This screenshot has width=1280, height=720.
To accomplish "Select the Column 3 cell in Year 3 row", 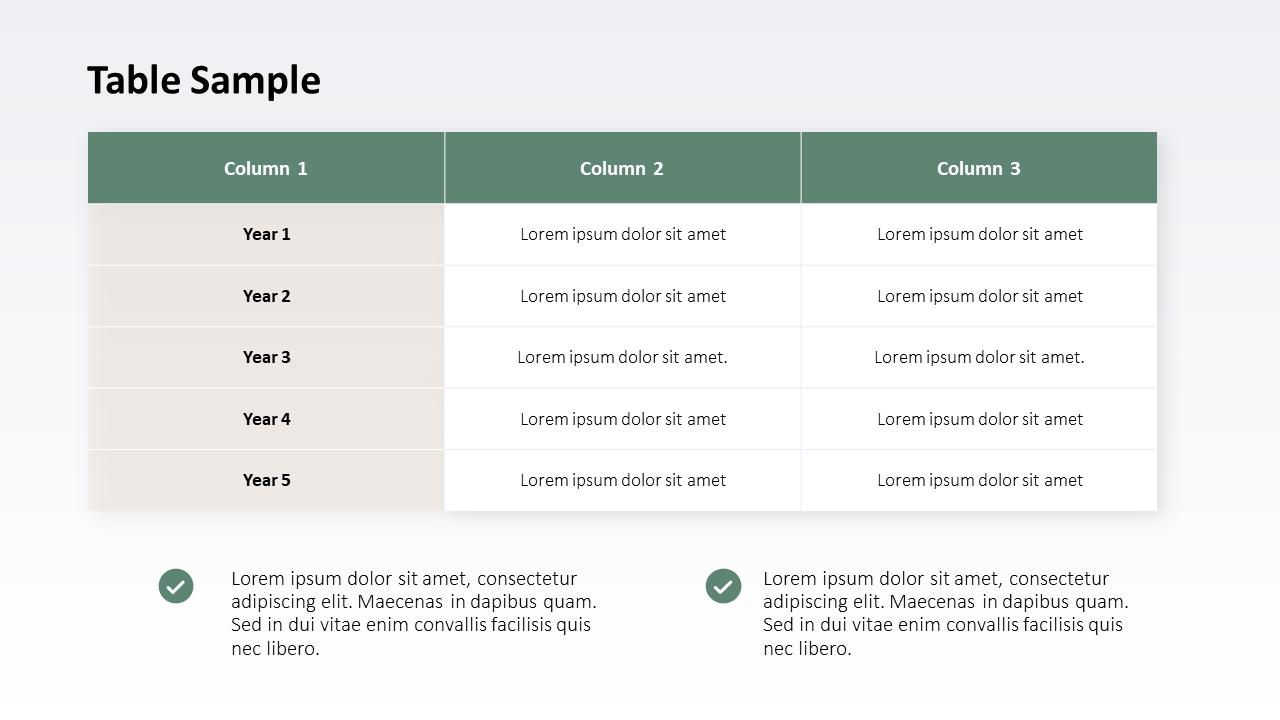I will pyautogui.click(x=979, y=357).
